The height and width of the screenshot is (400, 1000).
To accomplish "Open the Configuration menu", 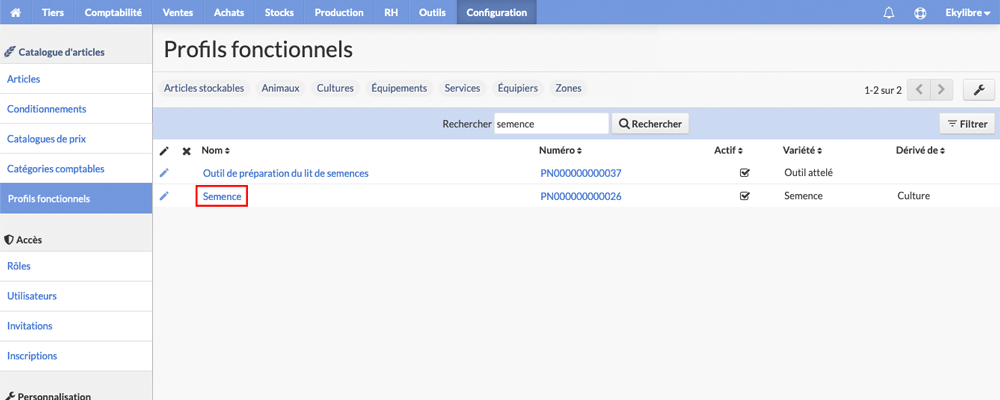I will (x=497, y=12).
